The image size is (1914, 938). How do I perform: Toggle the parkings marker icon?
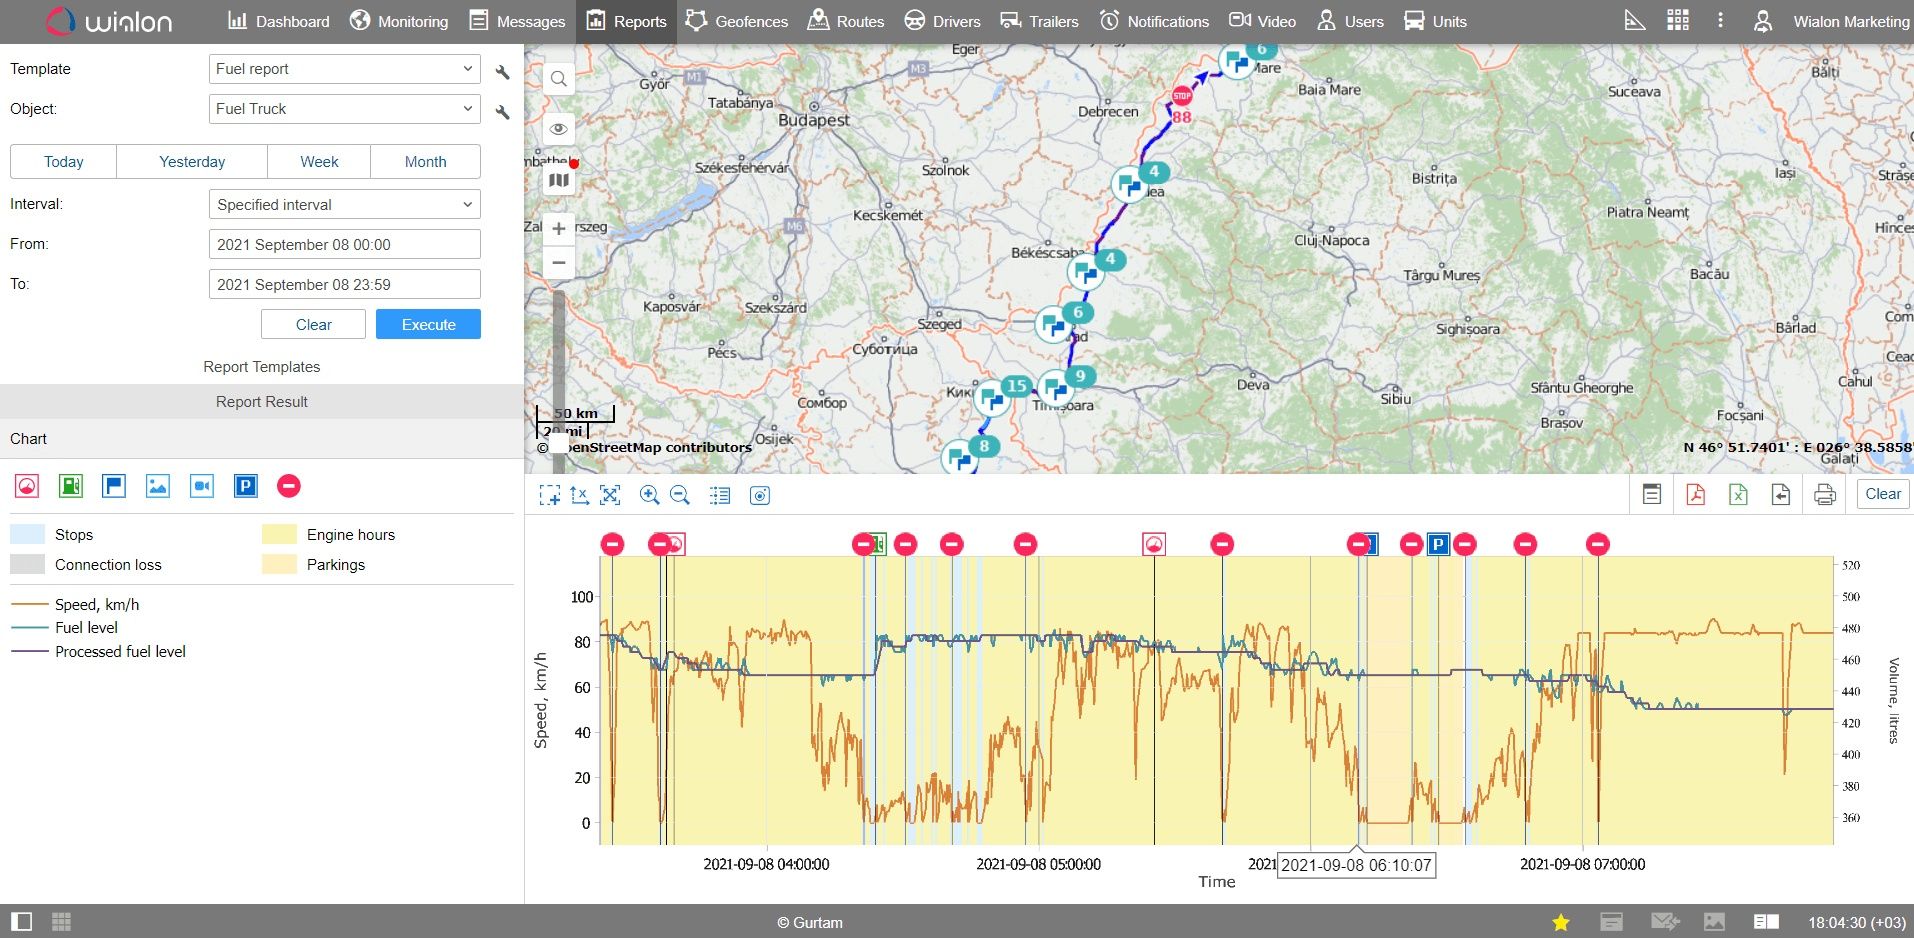coord(245,486)
